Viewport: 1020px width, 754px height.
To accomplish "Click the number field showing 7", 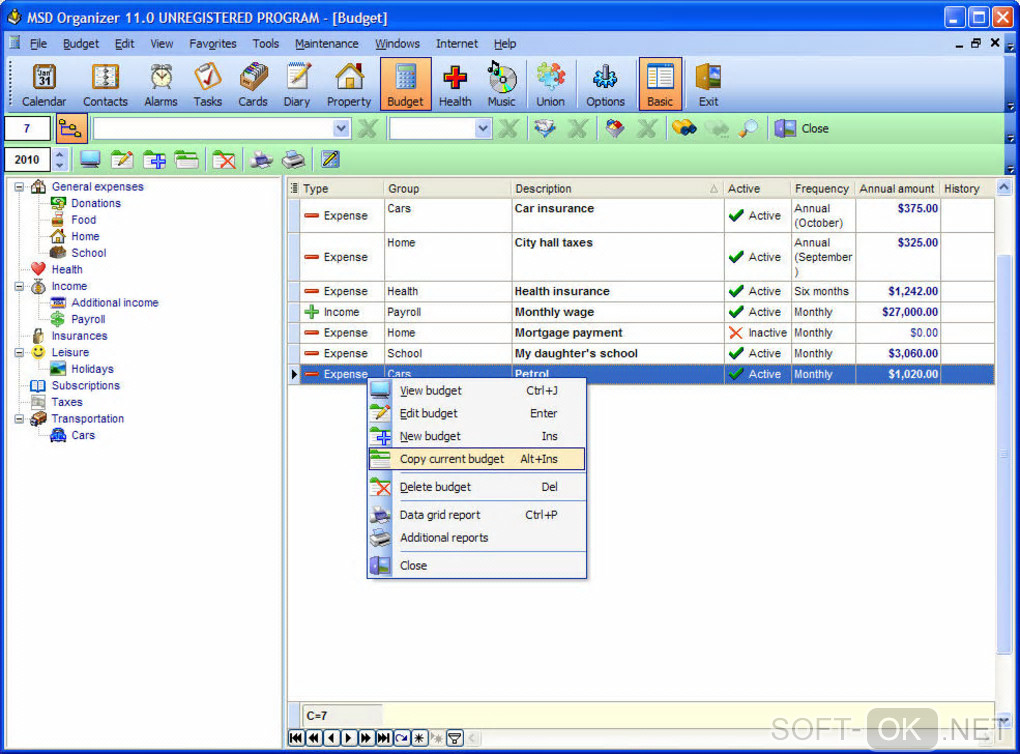I will pyautogui.click(x=27, y=128).
